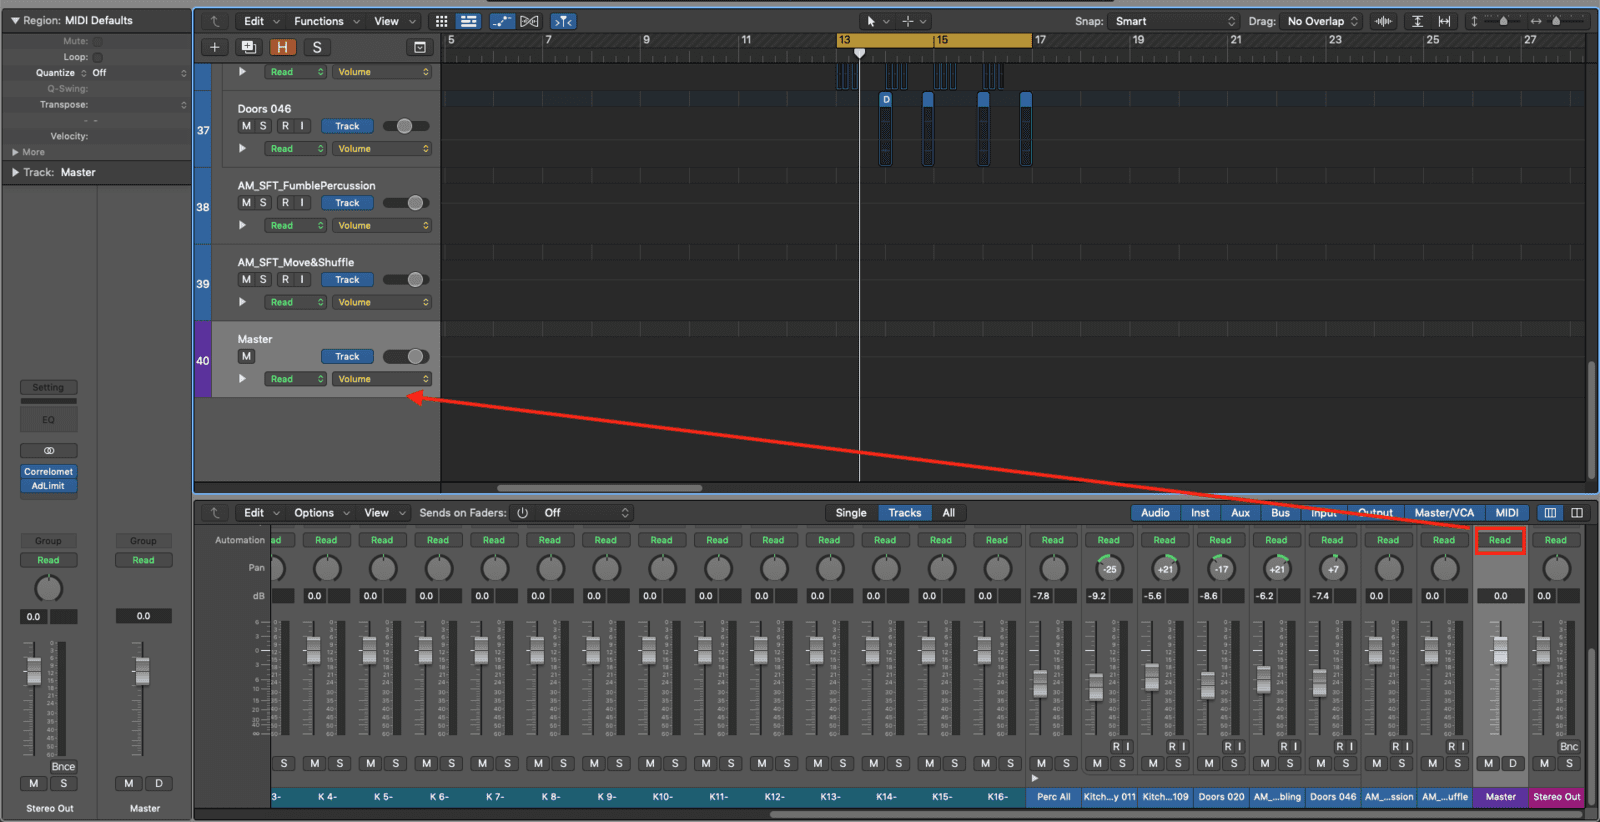This screenshot has width=1600, height=822.
Task: Click the Master channel Read automation field
Action: 1500,540
